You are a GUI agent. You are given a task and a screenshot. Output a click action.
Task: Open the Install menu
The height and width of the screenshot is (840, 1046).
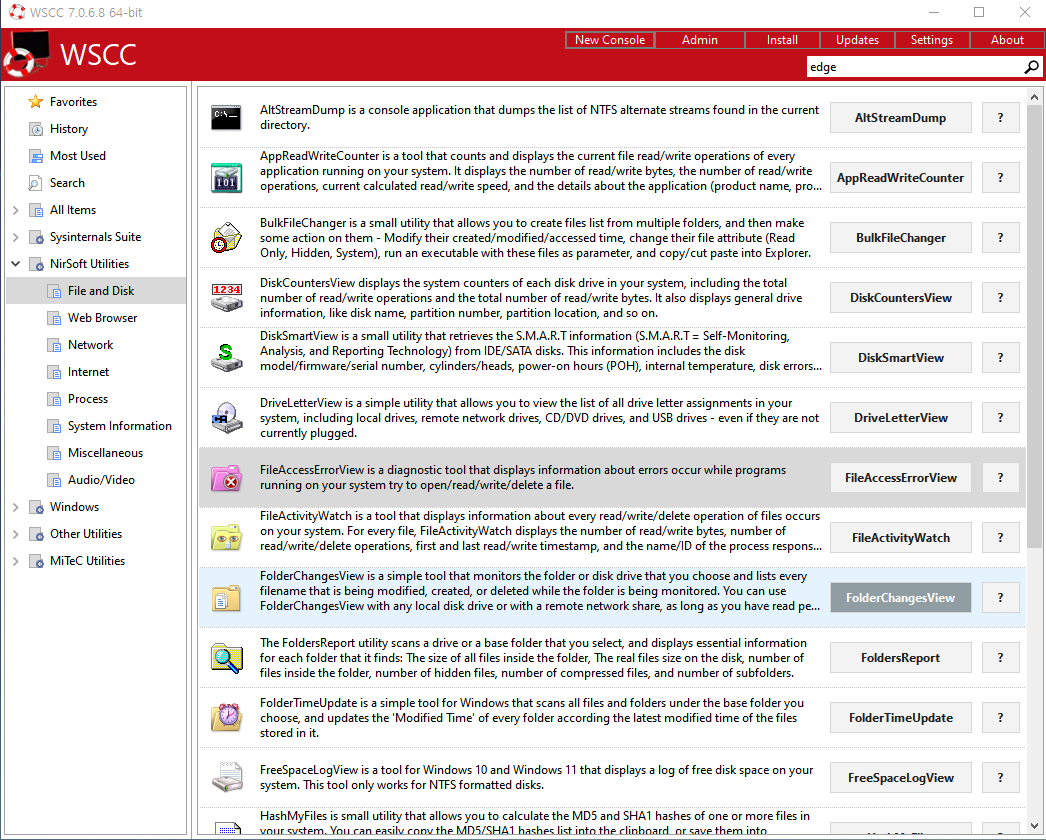[x=782, y=40]
